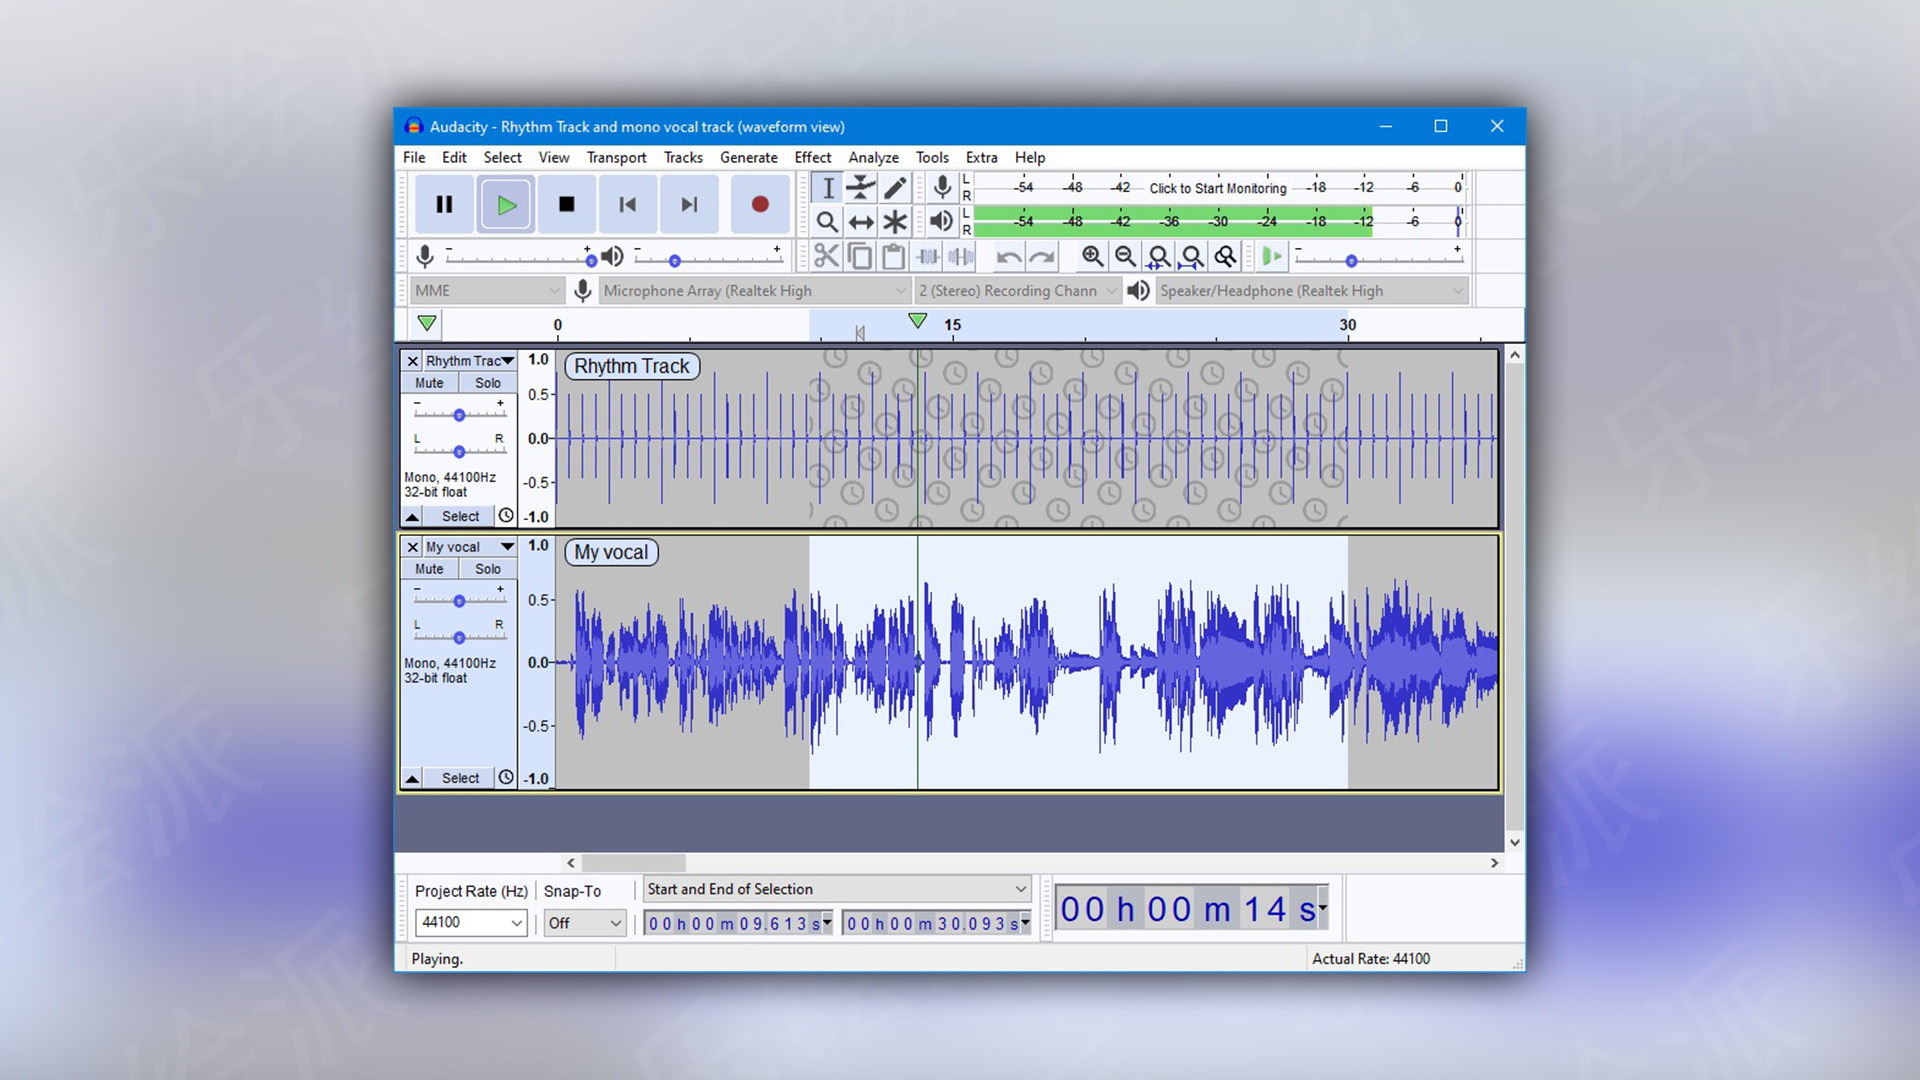Click the horizontal scrollbar thumb
Viewport: 1920px width, 1080px height.
pos(633,863)
